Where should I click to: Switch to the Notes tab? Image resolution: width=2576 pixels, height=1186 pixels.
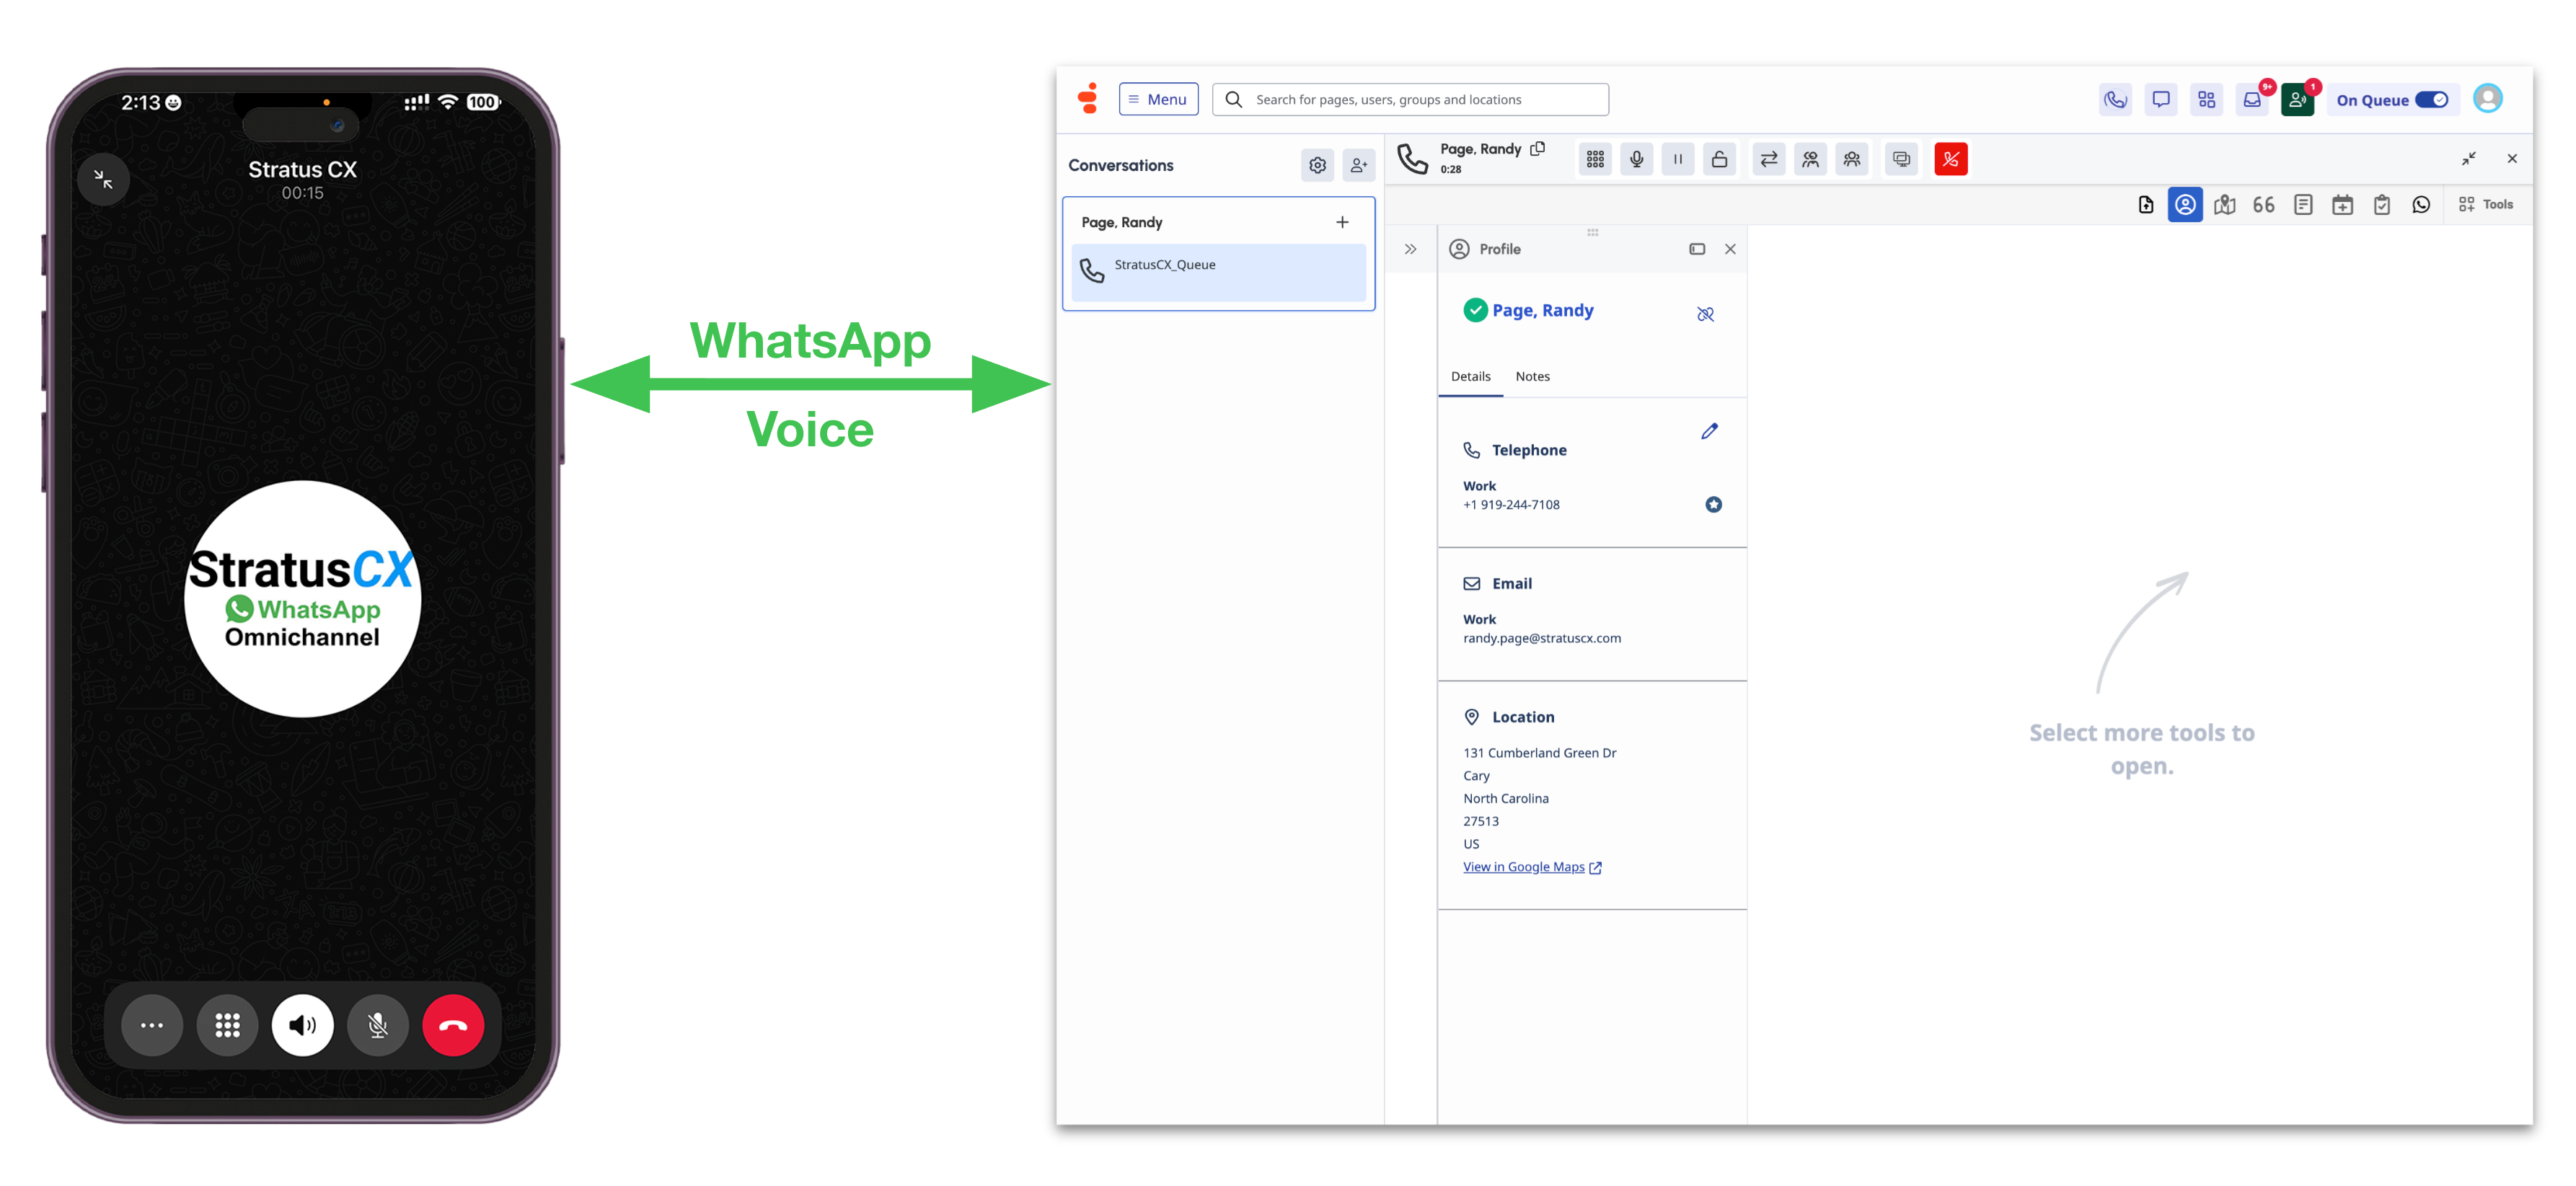(1532, 377)
